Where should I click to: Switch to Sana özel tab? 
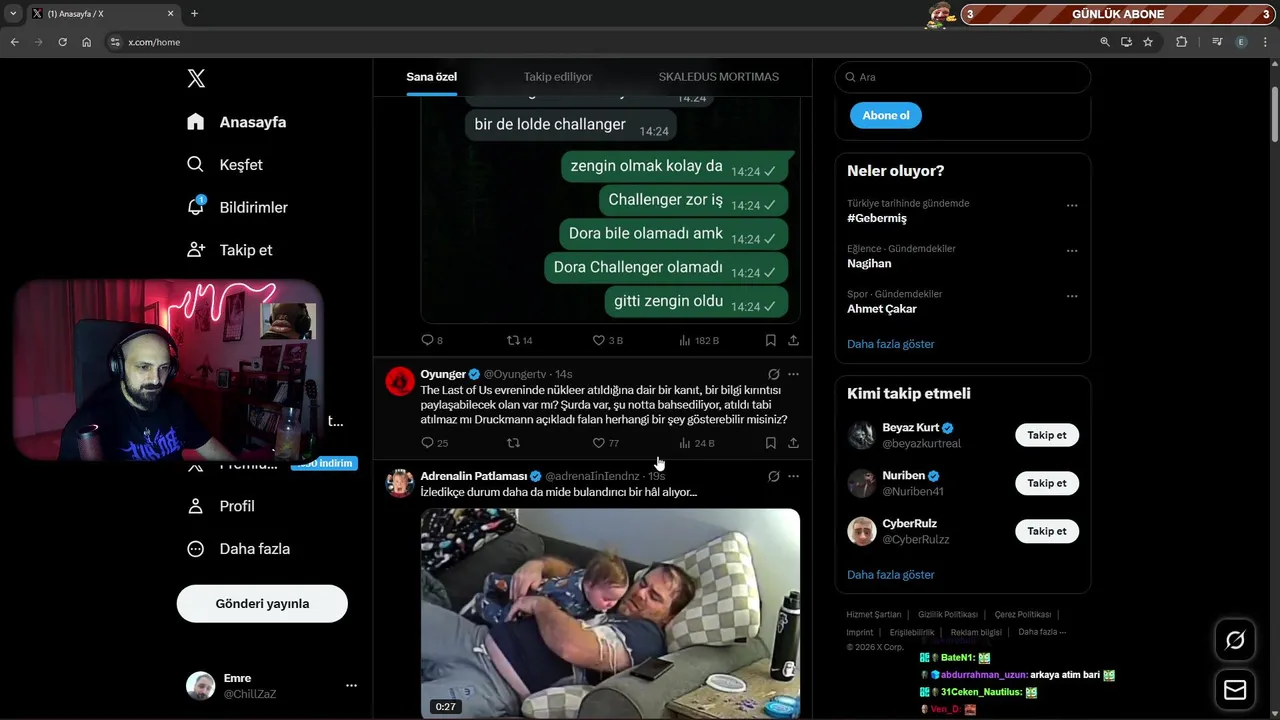[431, 77]
